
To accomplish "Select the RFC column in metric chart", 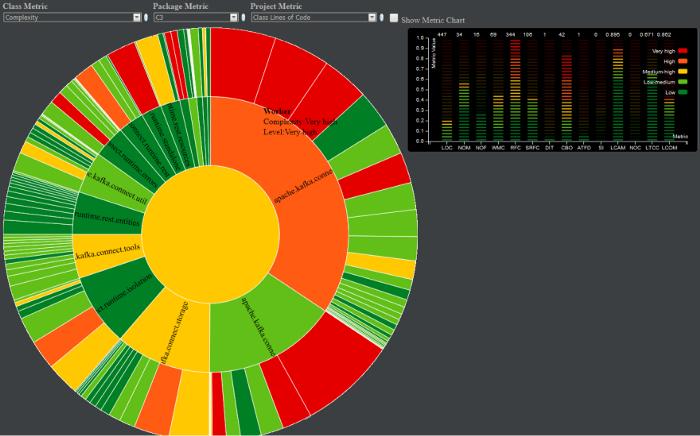I will point(516,90).
